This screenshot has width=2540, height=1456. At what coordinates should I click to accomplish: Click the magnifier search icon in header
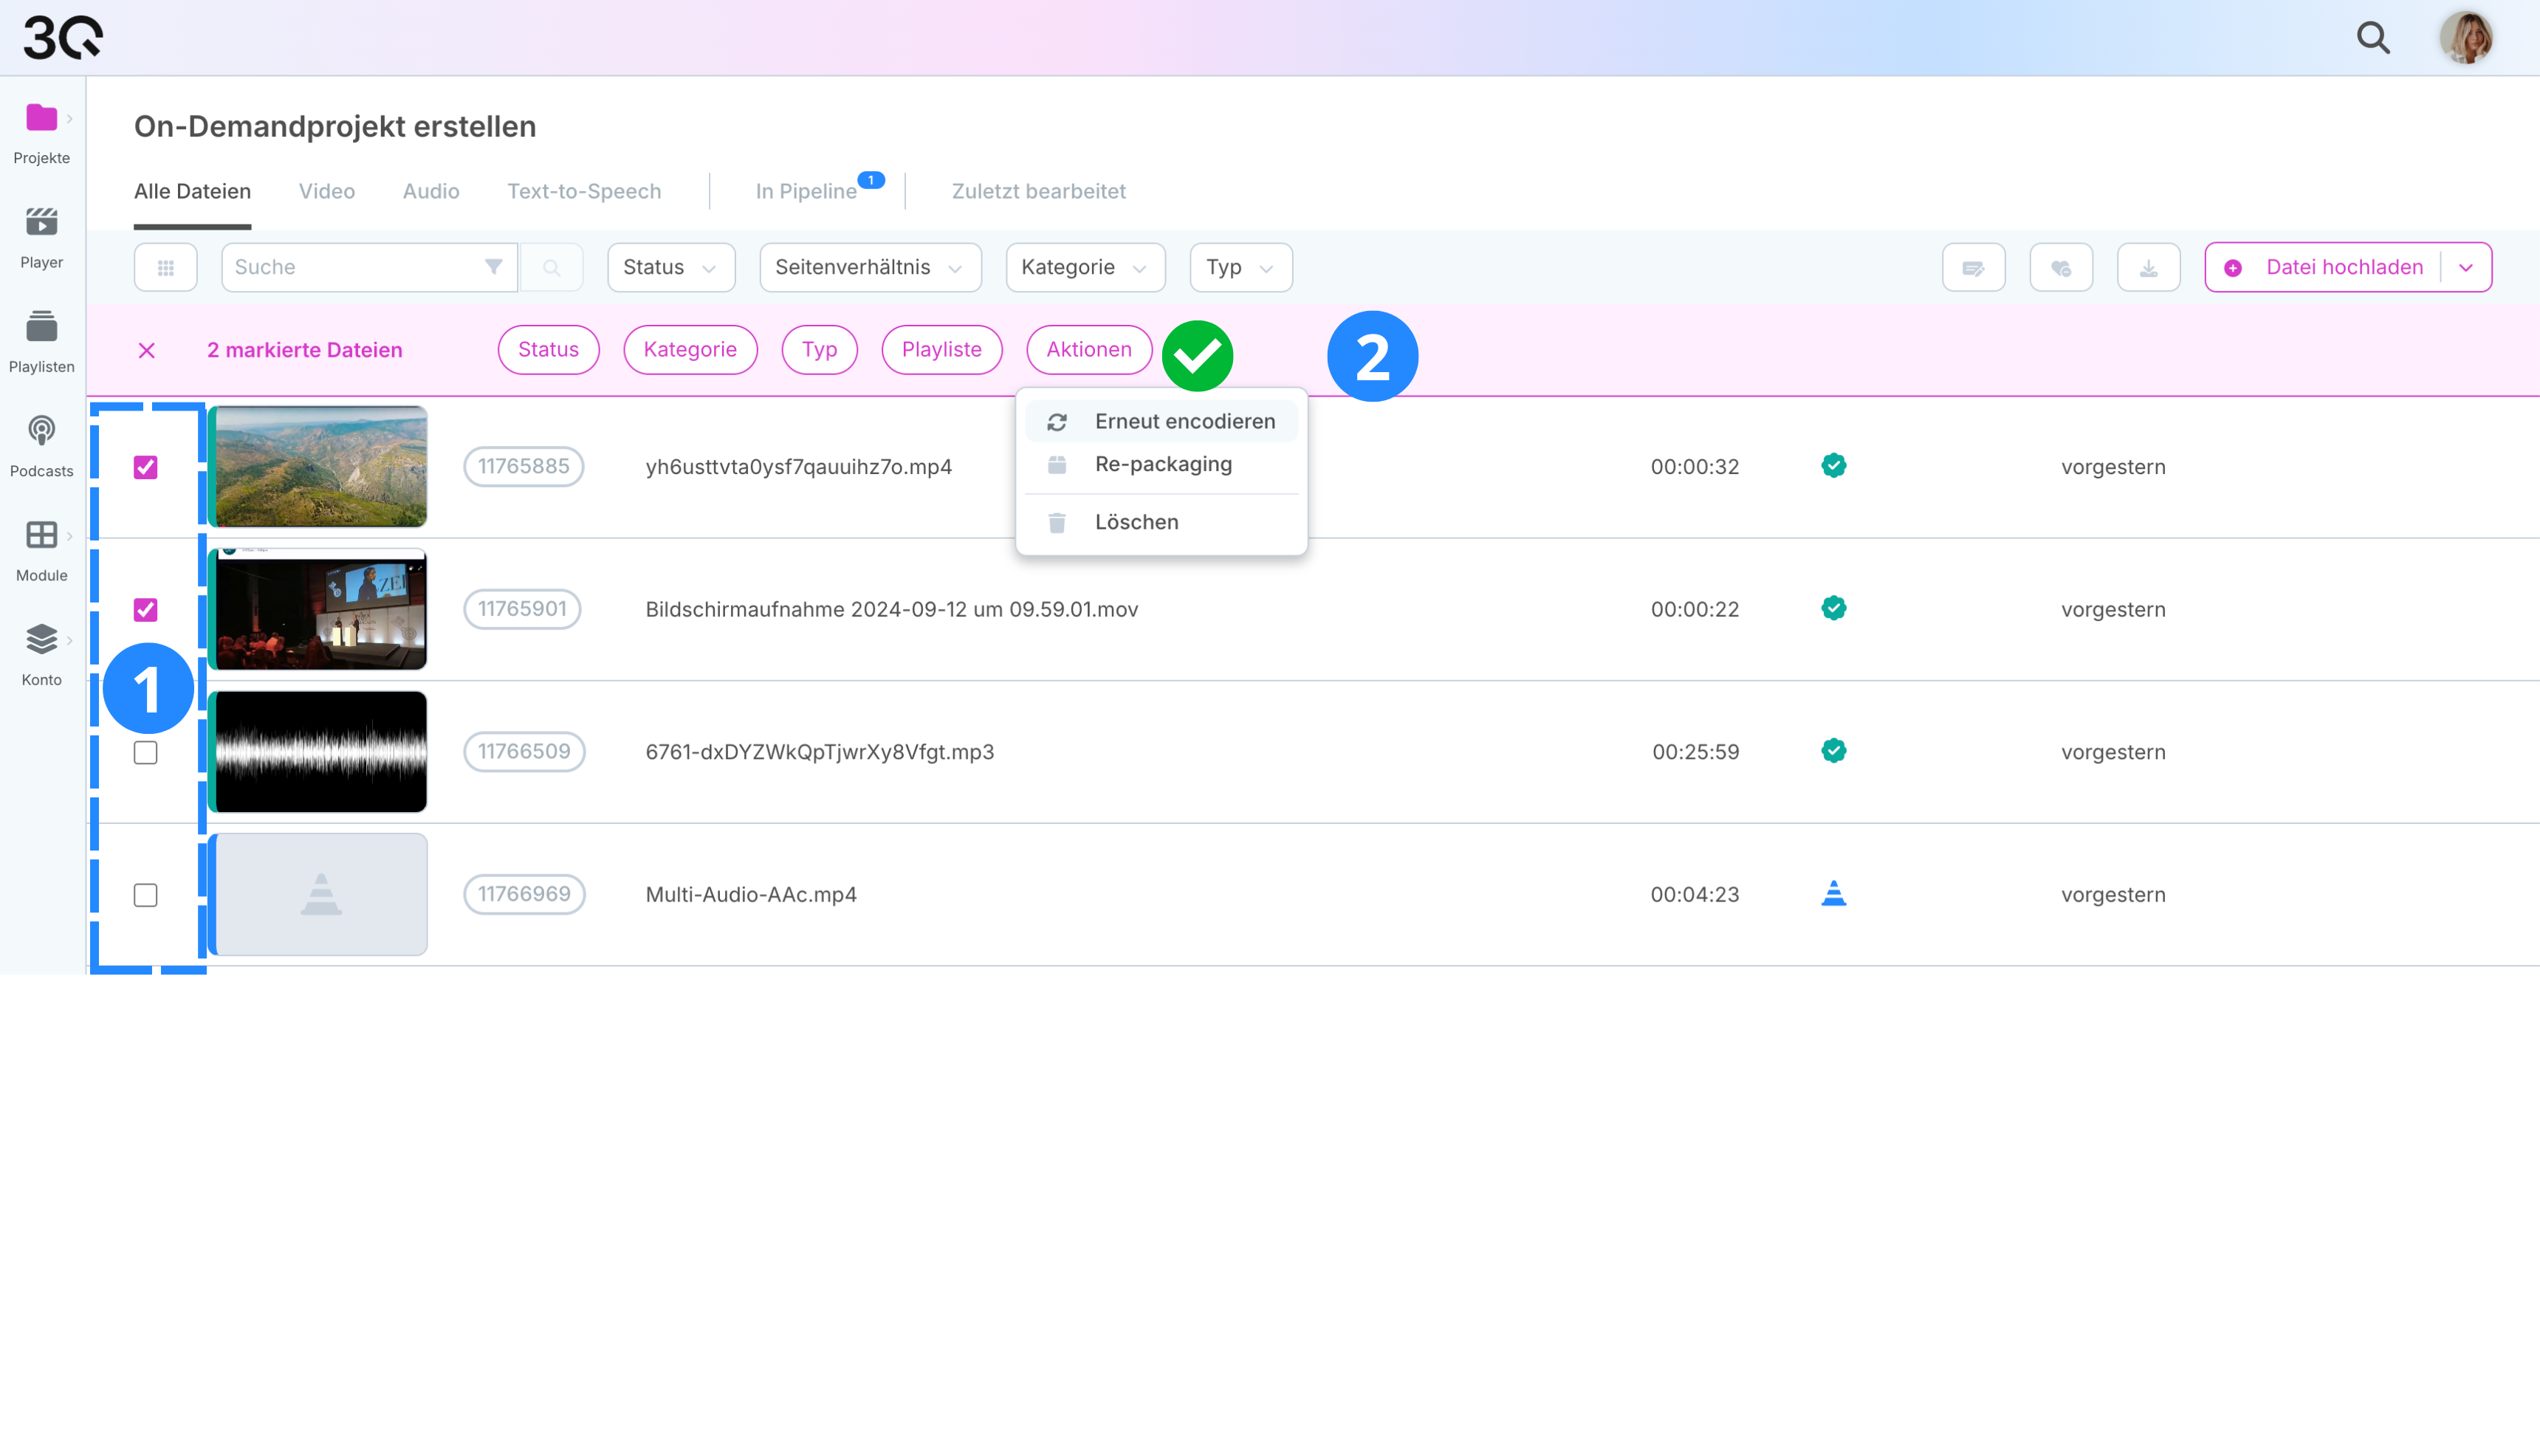pyautogui.click(x=2372, y=38)
